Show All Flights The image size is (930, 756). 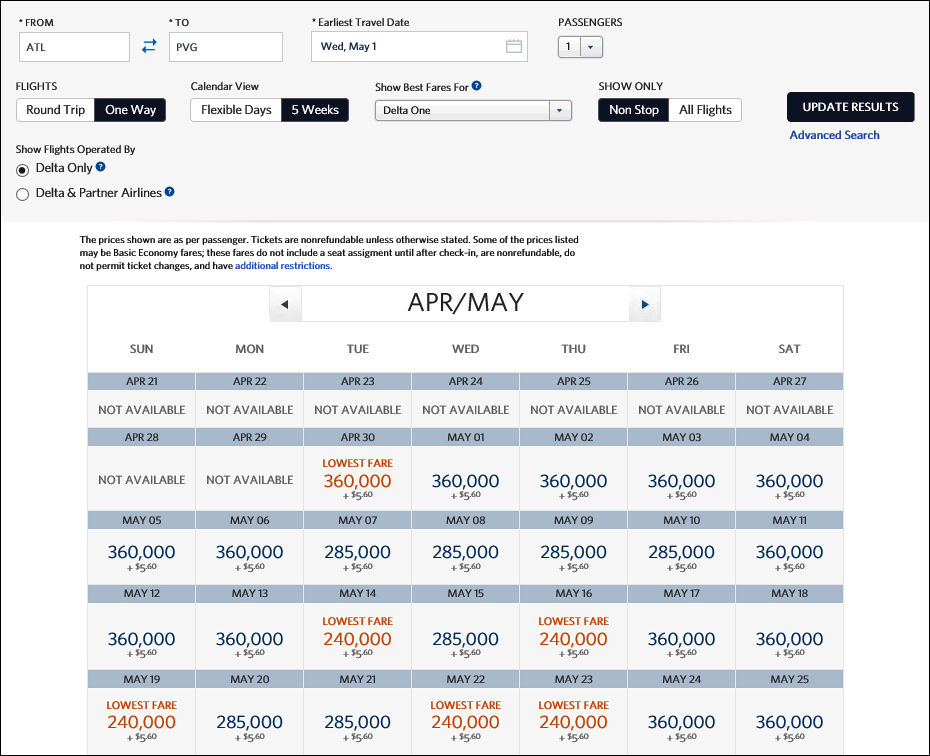click(x=705, y=110)
